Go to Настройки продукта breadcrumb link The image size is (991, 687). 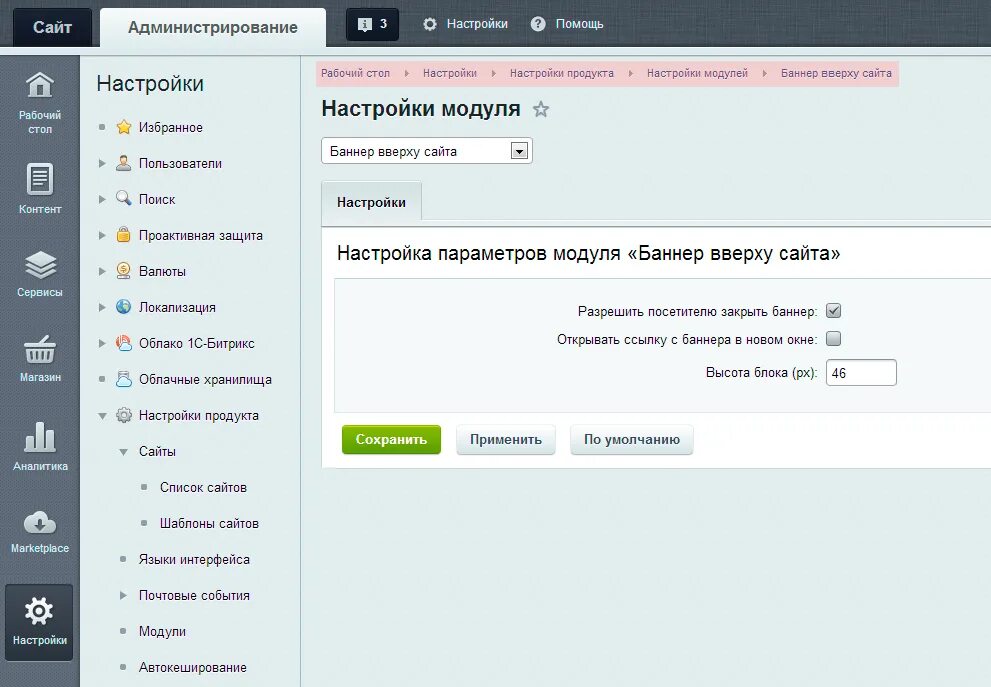point(562,73)
